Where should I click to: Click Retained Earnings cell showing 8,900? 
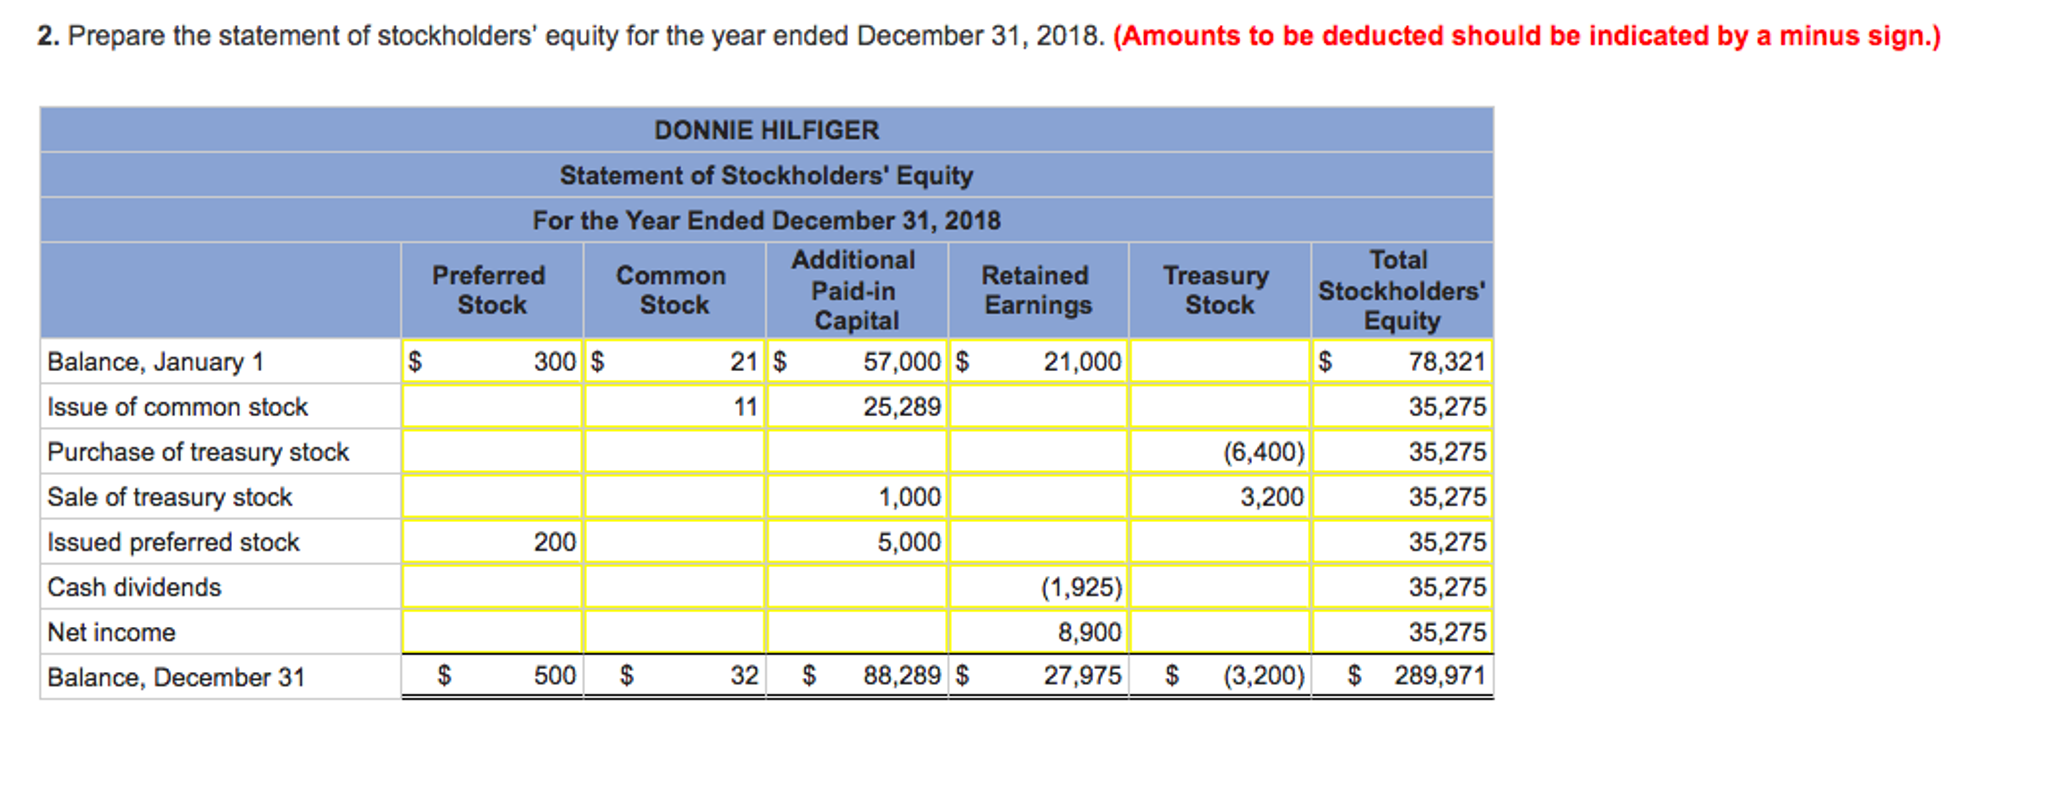[x=1039, y=632]
